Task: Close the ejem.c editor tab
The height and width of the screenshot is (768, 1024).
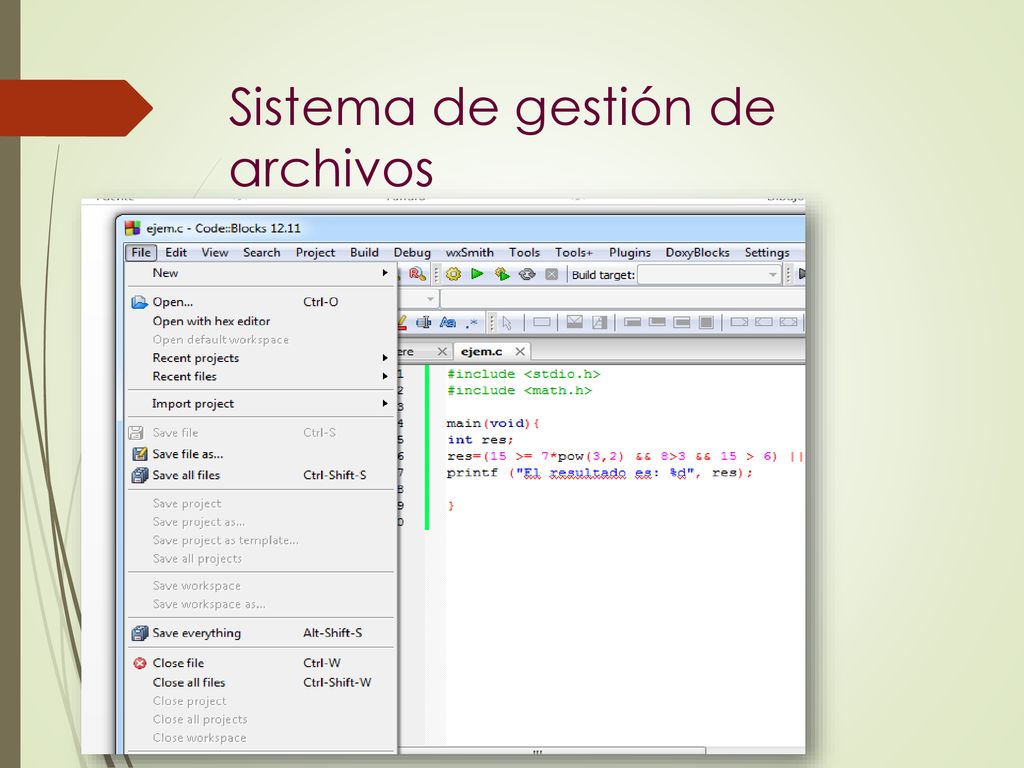Action: point(520,351)
